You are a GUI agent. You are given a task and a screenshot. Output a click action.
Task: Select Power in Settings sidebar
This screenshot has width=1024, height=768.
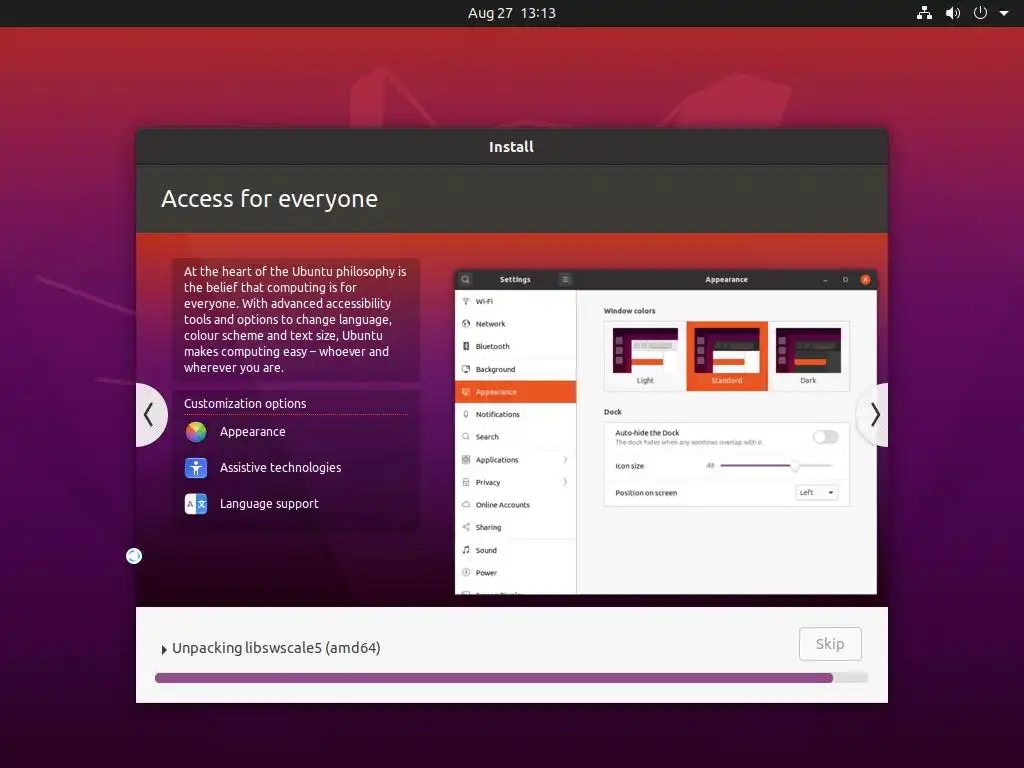click(515, 573)
